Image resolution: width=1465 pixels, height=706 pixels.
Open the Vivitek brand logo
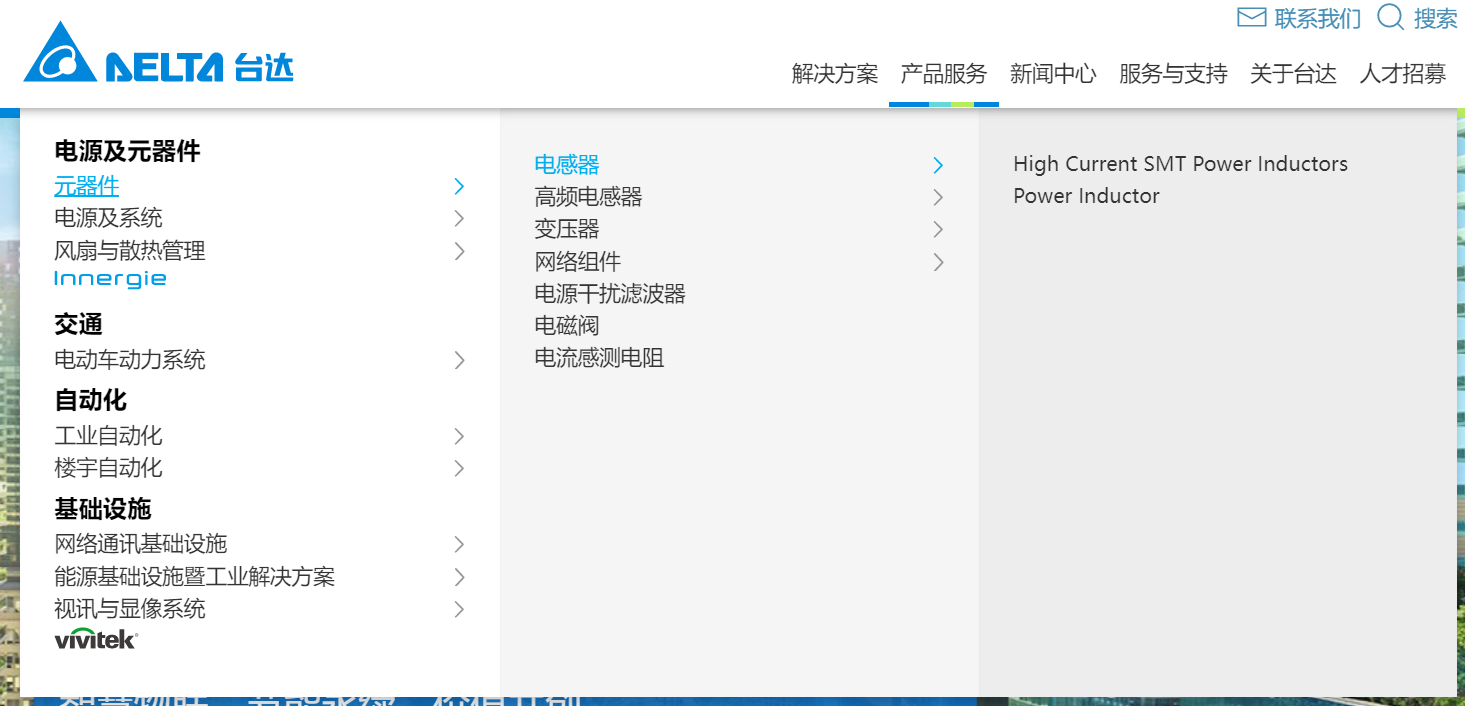pyautogui.click(x=96, y=639)
